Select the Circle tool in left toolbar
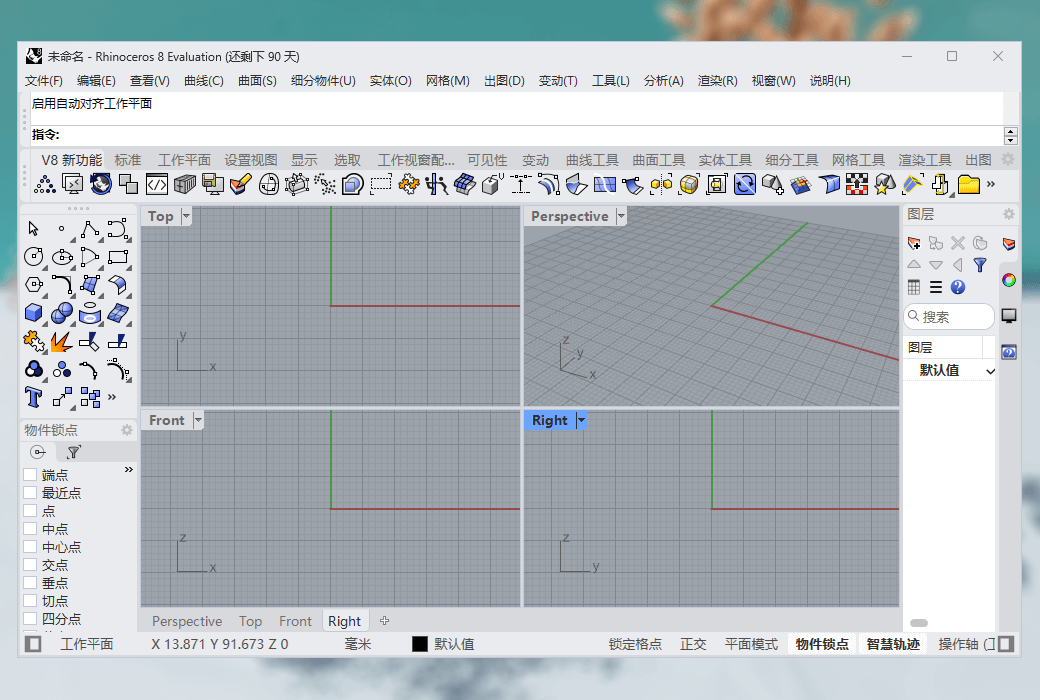This screenshot has height=700, width=1040. tap(33, 257)
